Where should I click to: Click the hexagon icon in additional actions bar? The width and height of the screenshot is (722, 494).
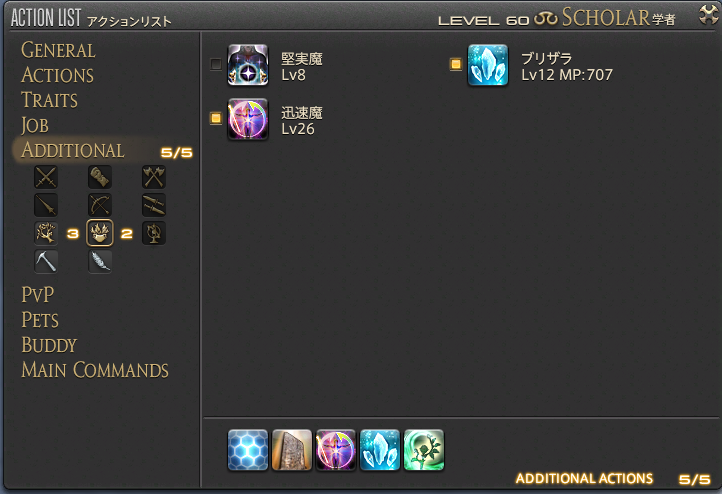pos(248,450)
